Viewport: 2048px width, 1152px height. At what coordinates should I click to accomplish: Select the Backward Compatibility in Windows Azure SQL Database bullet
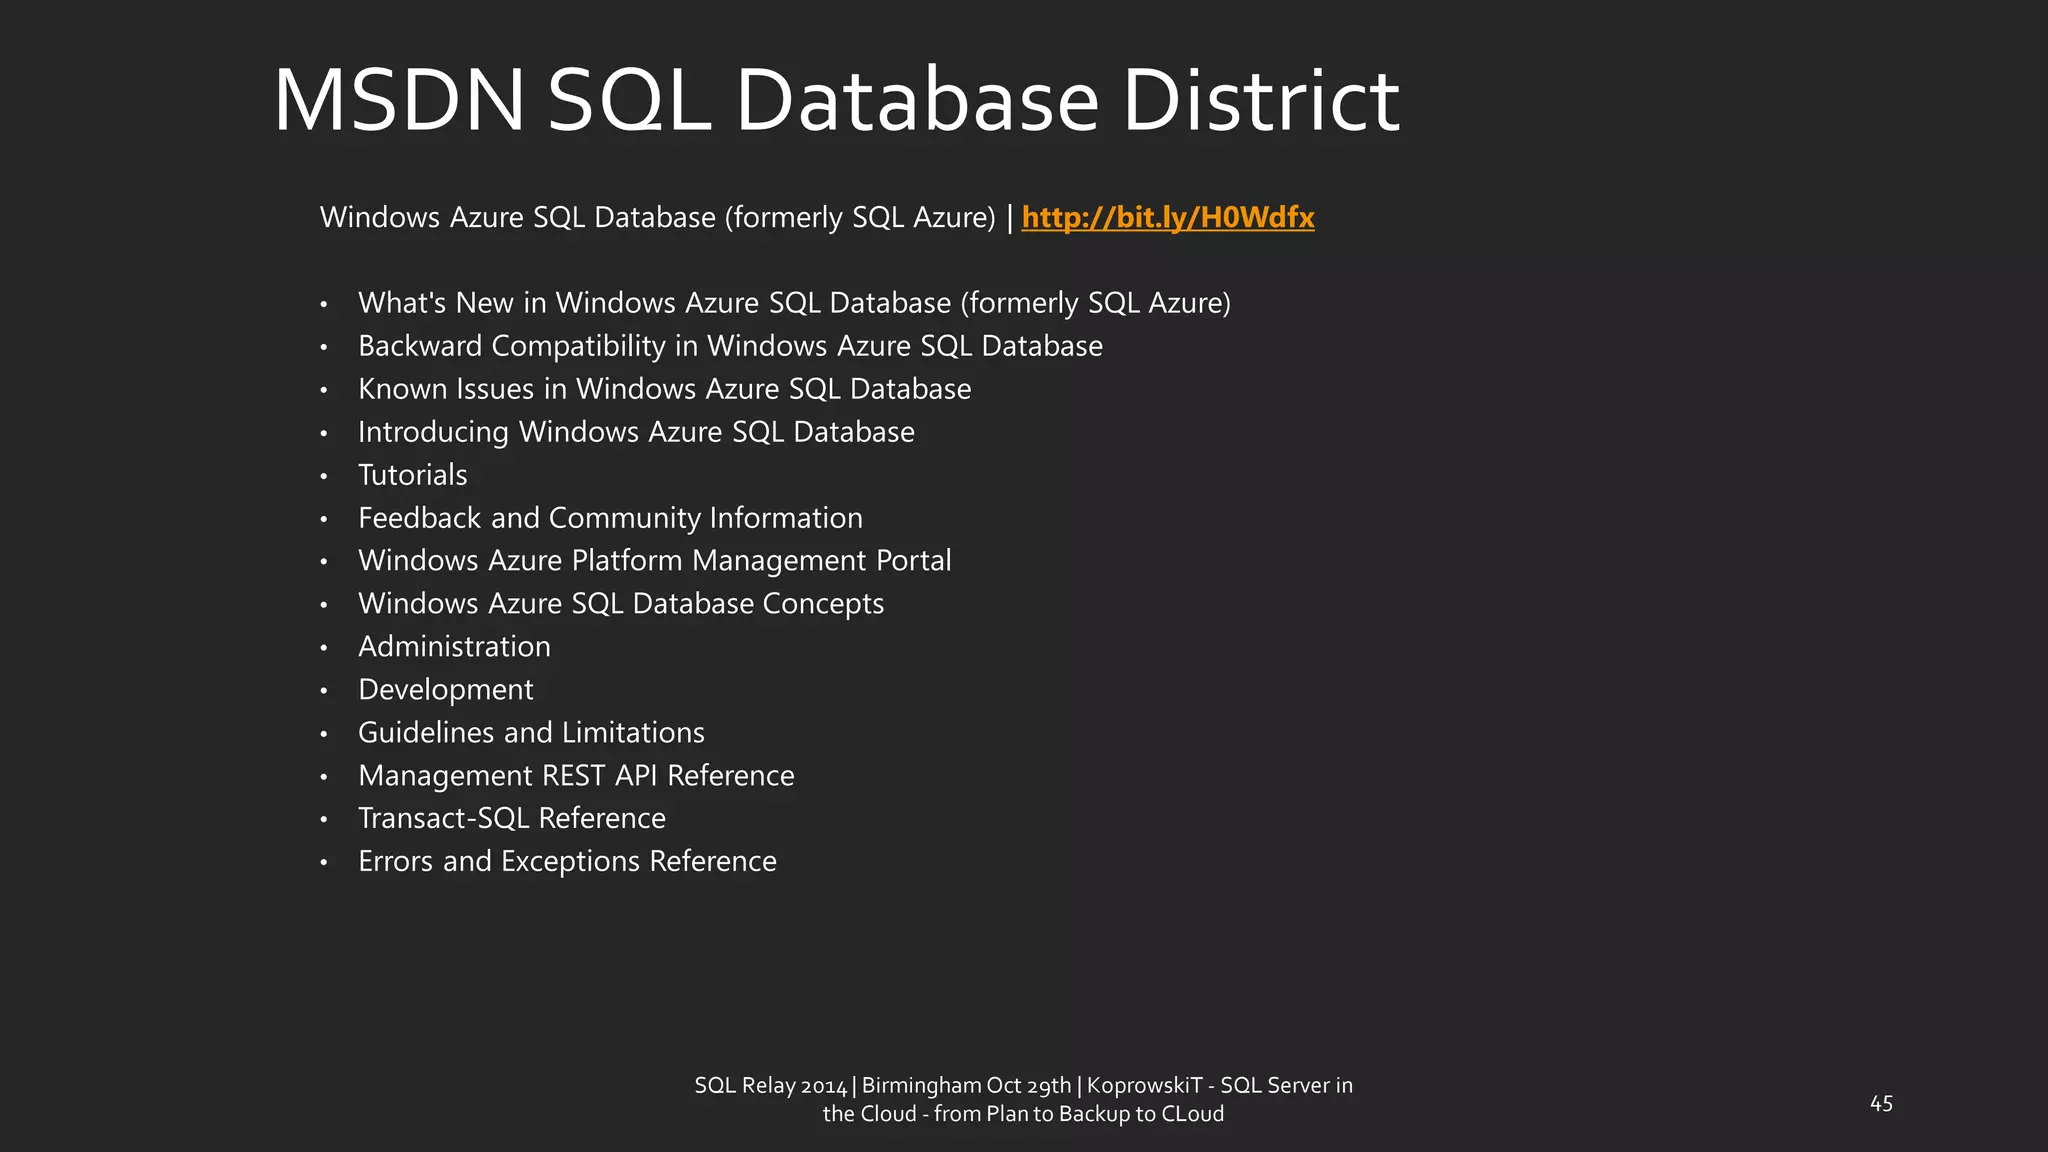[x=731, y=346]
